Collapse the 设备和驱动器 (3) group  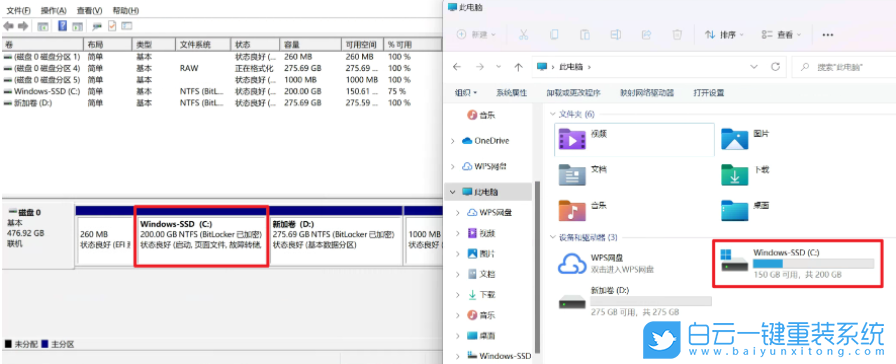pos(553,237)
